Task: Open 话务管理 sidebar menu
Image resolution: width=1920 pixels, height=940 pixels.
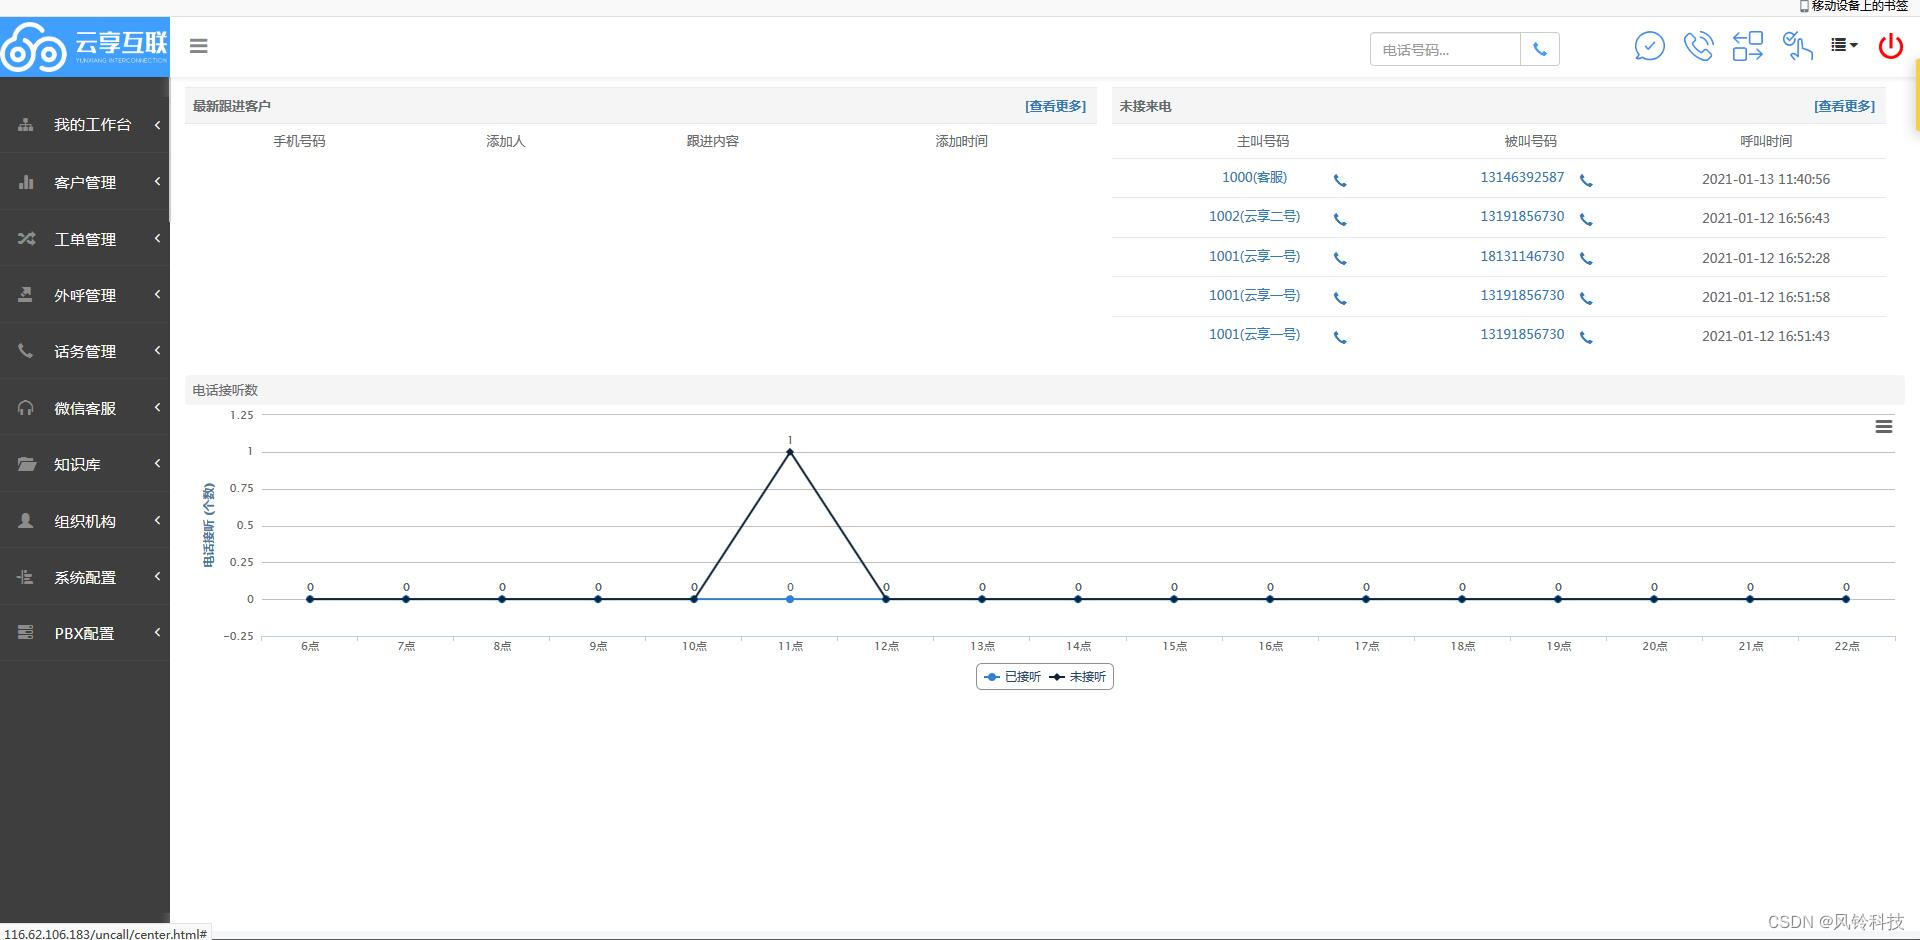Action: click(85, 351)
